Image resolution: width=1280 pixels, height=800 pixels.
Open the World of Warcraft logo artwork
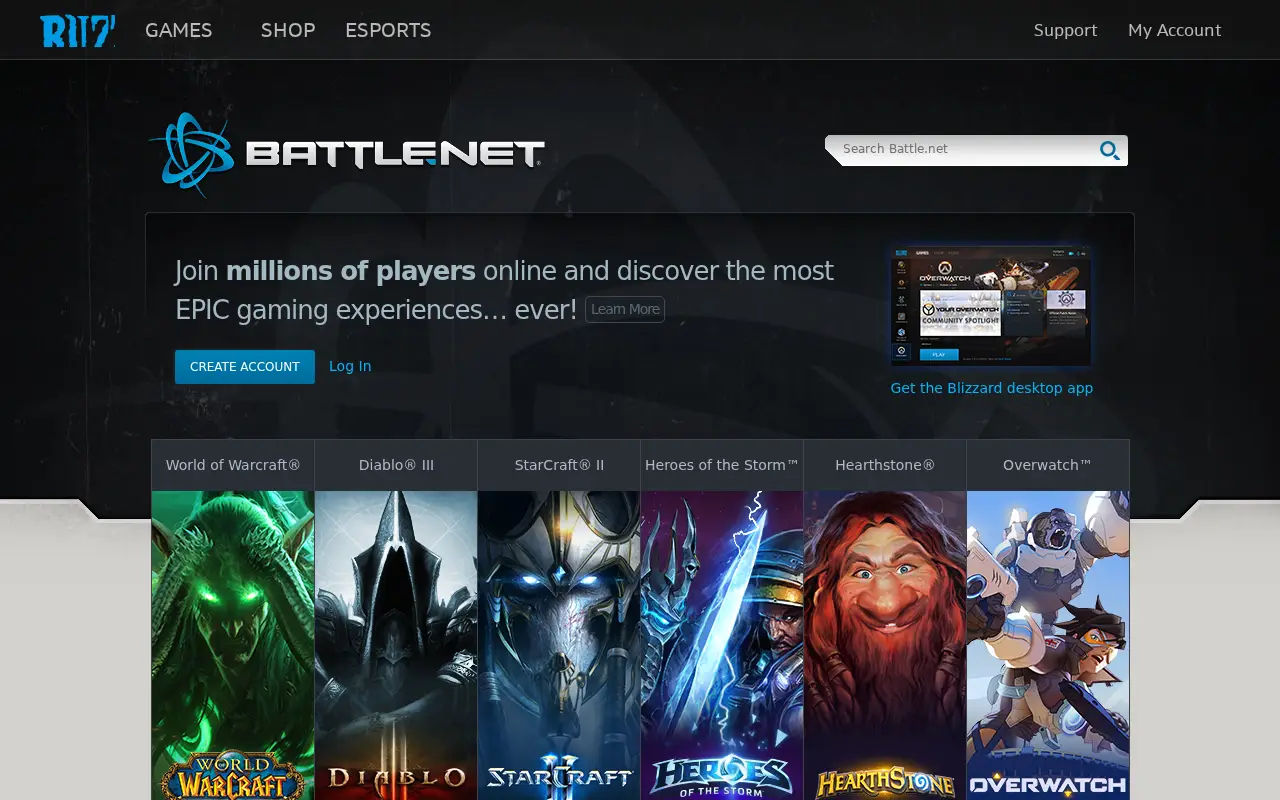[233, 775]
